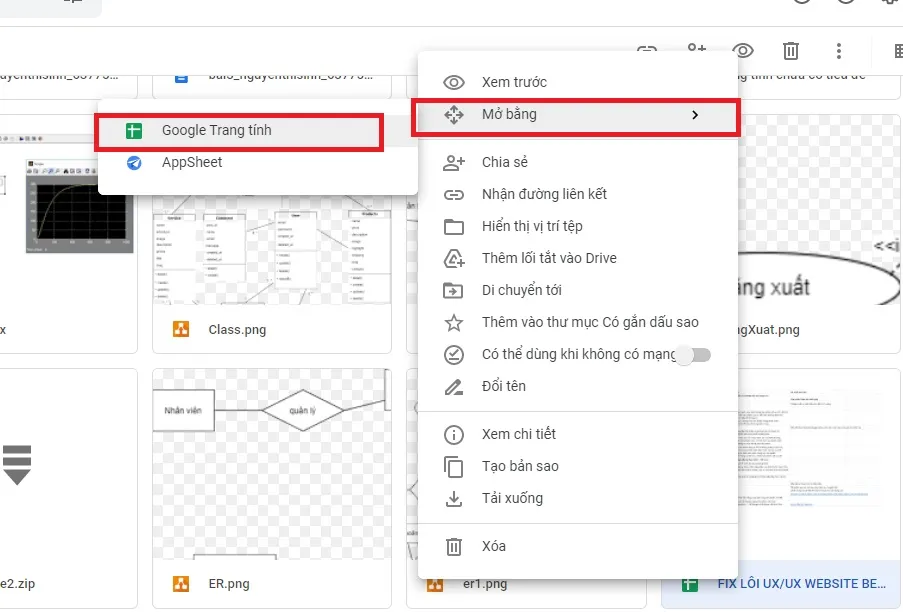The width and height of the screenshot is (903, 612).
Task: Click the info icon beside Xem chi tiết
Action: click(454, 434)
